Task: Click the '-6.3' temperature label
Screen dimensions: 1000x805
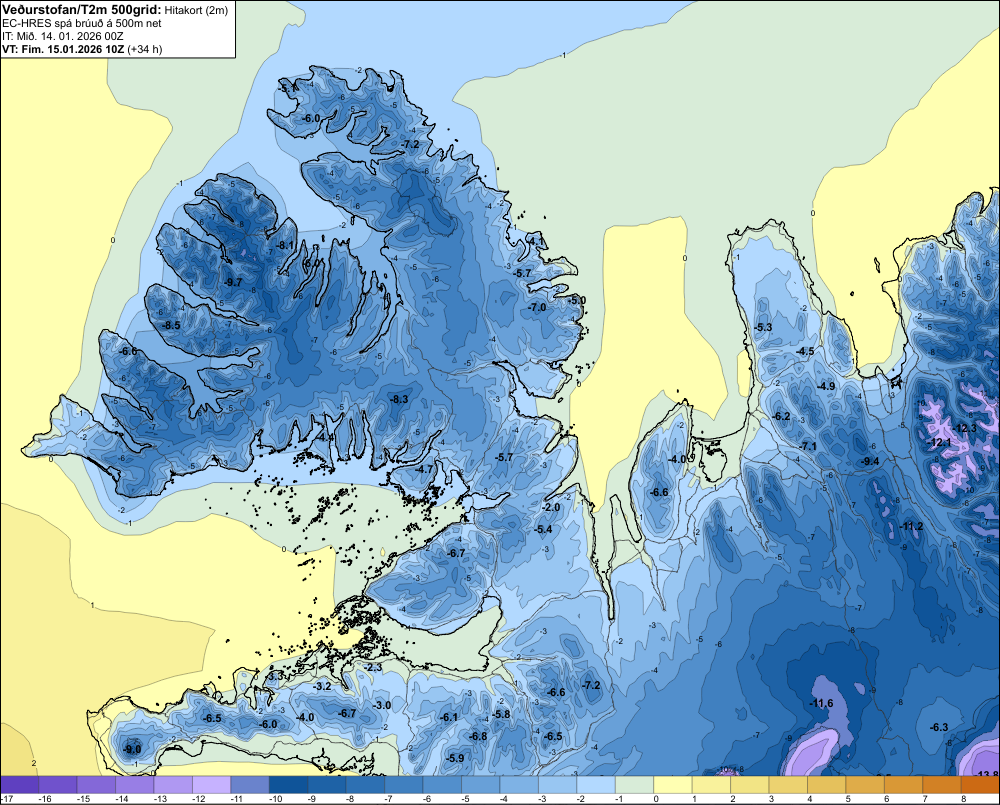Action: point(939,727)
